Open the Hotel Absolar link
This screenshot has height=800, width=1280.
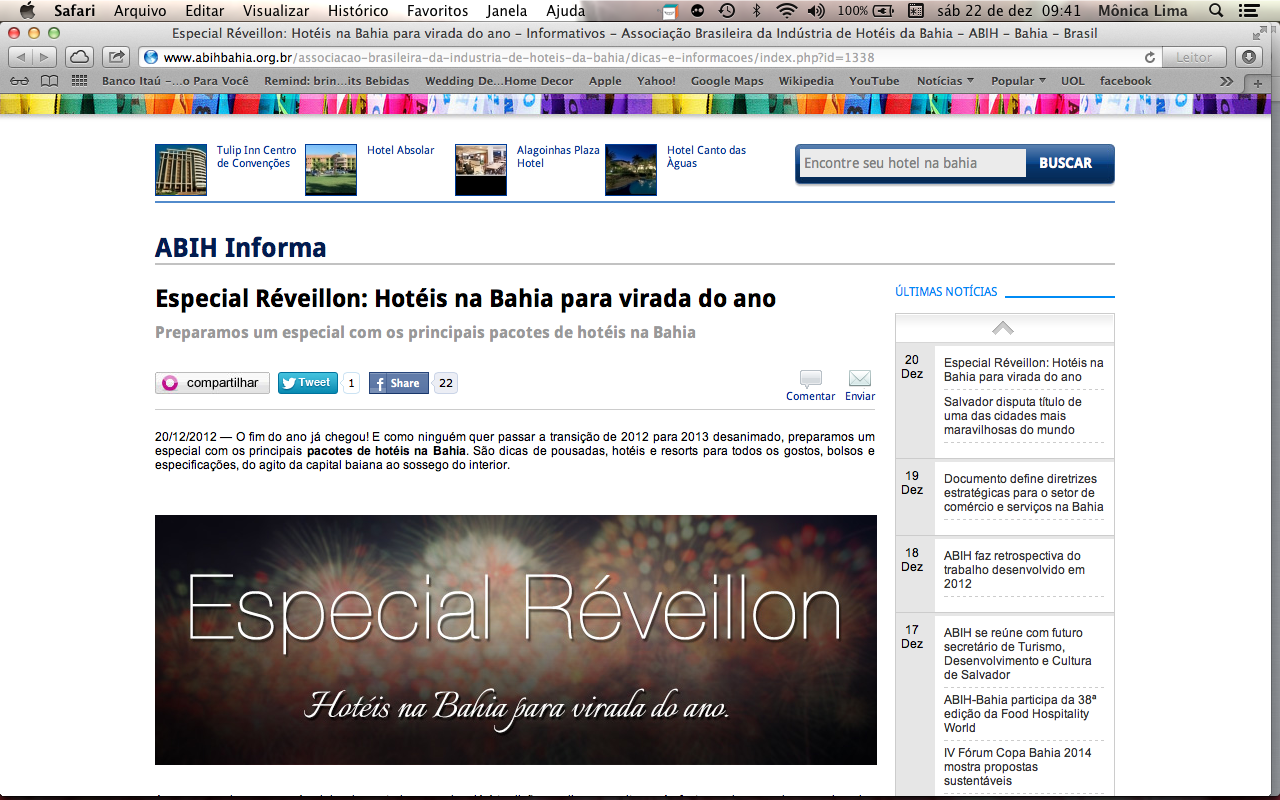coord(400,150)
